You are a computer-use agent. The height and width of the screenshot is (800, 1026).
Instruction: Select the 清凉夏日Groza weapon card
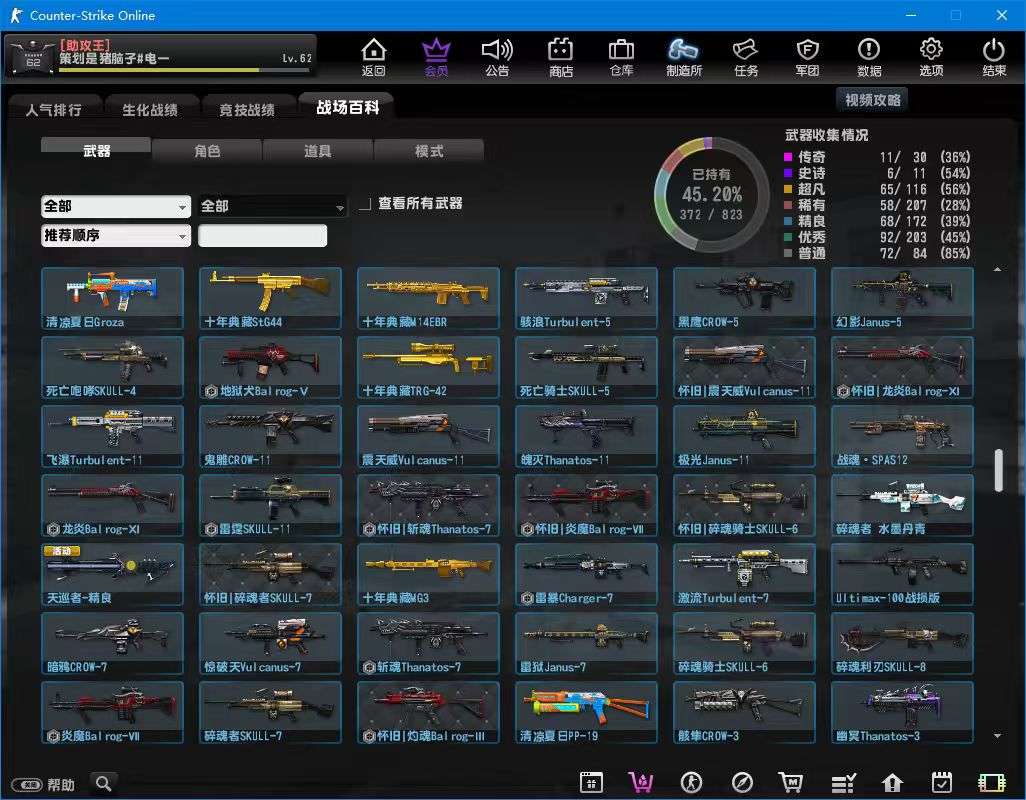[113, 298]
